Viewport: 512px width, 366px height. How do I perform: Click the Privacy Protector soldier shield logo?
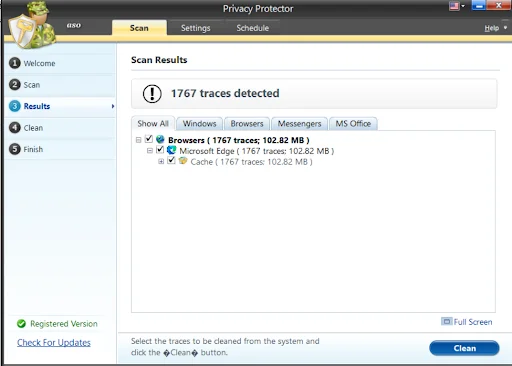32,25
